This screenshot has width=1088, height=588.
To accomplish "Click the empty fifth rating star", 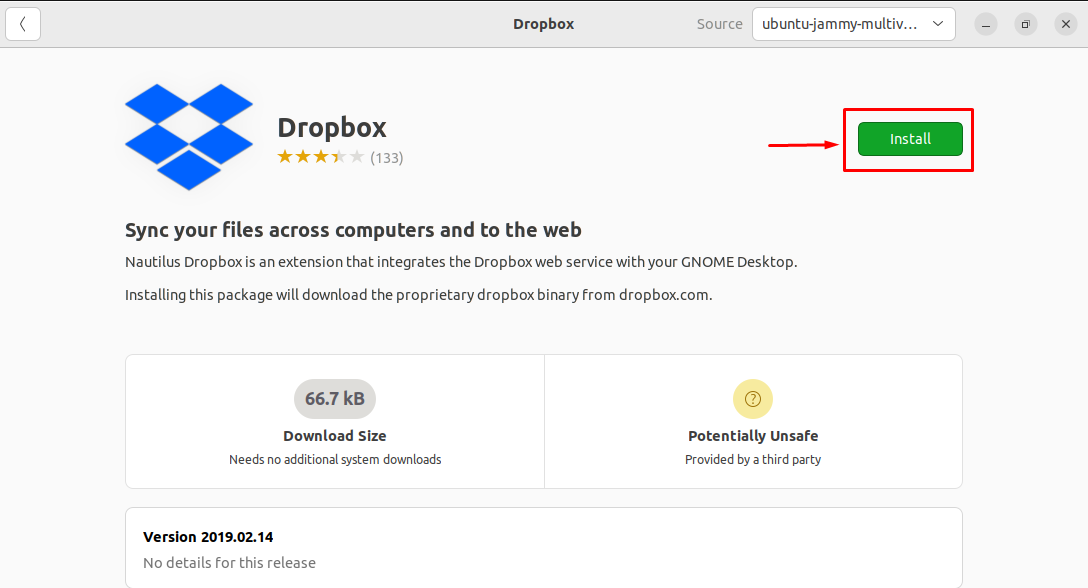I will coord(356,157).
